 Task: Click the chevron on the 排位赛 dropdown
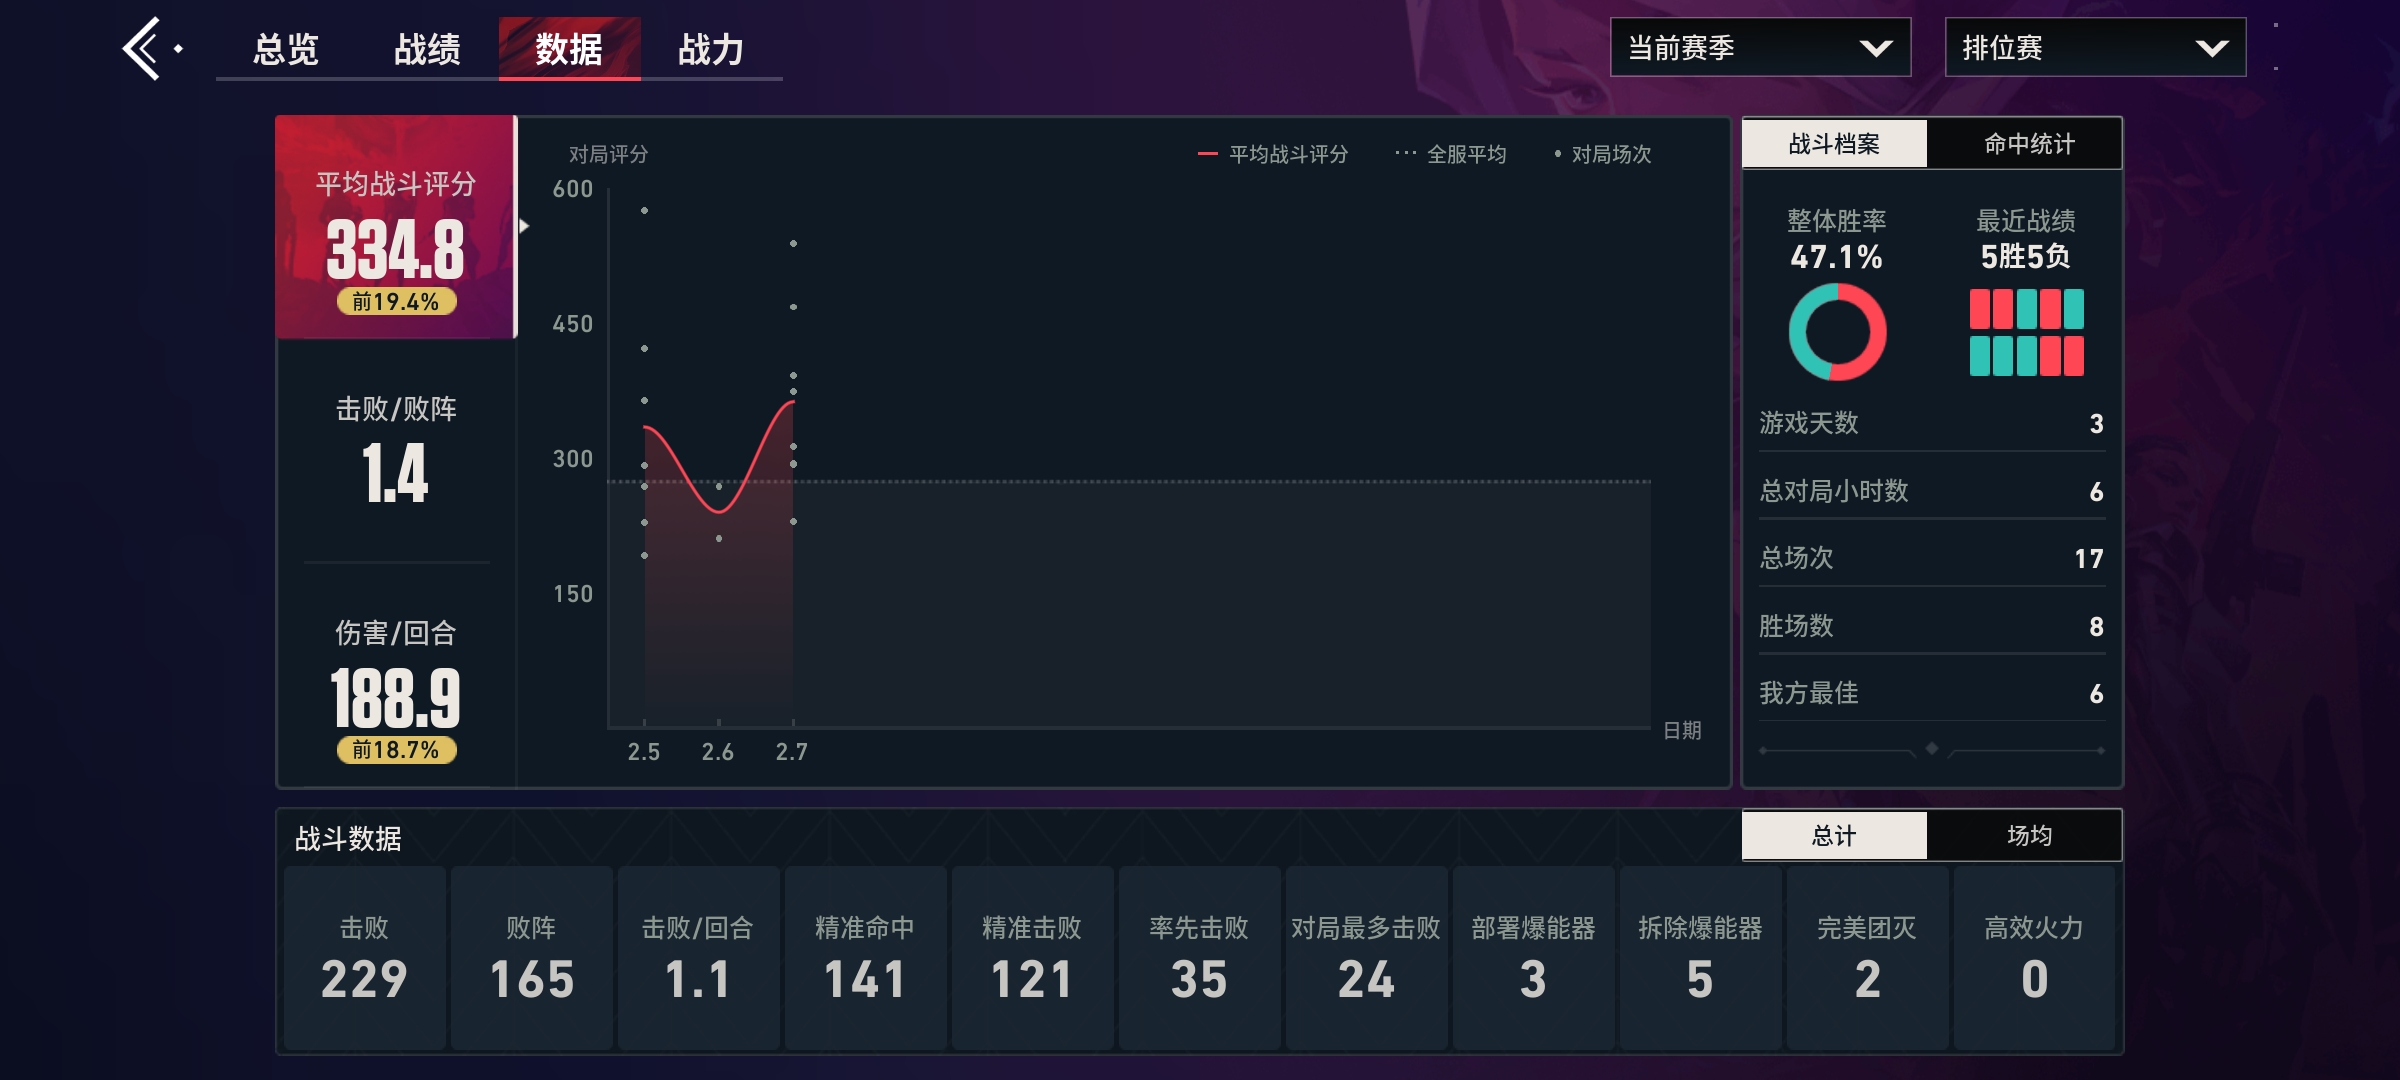click(x=2211, y=48)
